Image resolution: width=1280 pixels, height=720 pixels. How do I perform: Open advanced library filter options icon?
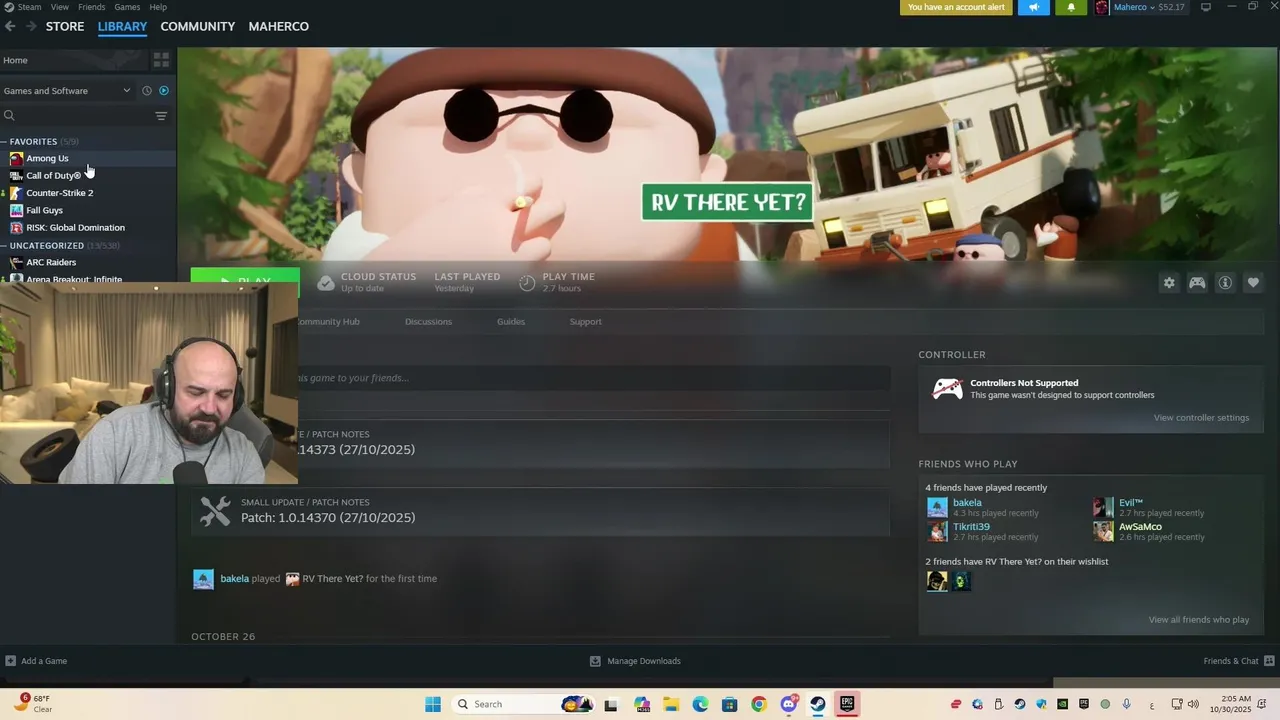point(161,116)
